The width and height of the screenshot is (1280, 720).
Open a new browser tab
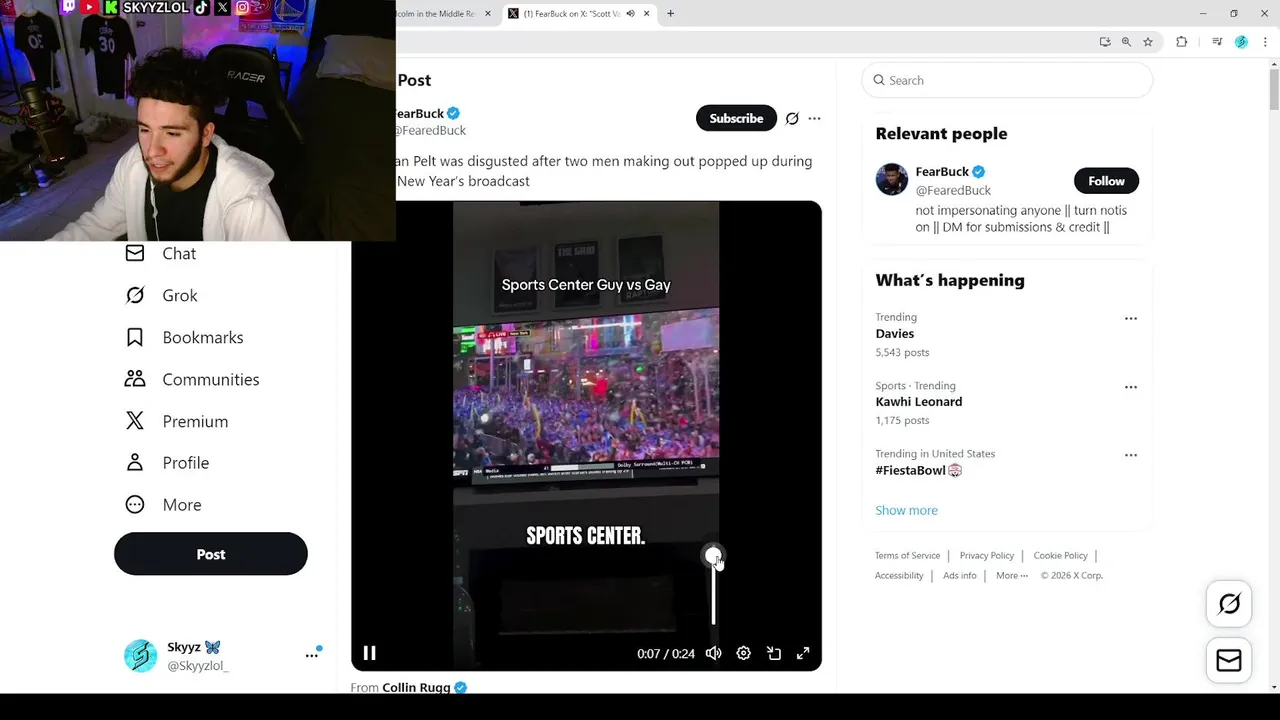click(x=670, y=13)
